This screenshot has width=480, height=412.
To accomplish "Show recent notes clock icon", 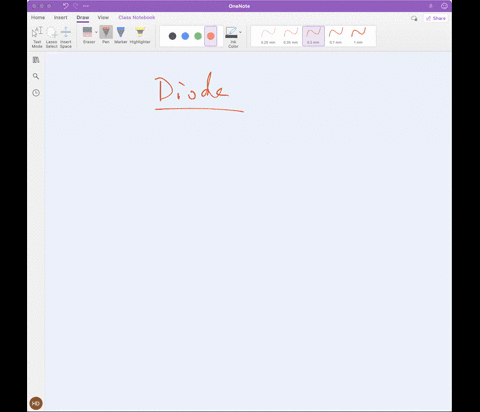I will (x=36, y=93).
